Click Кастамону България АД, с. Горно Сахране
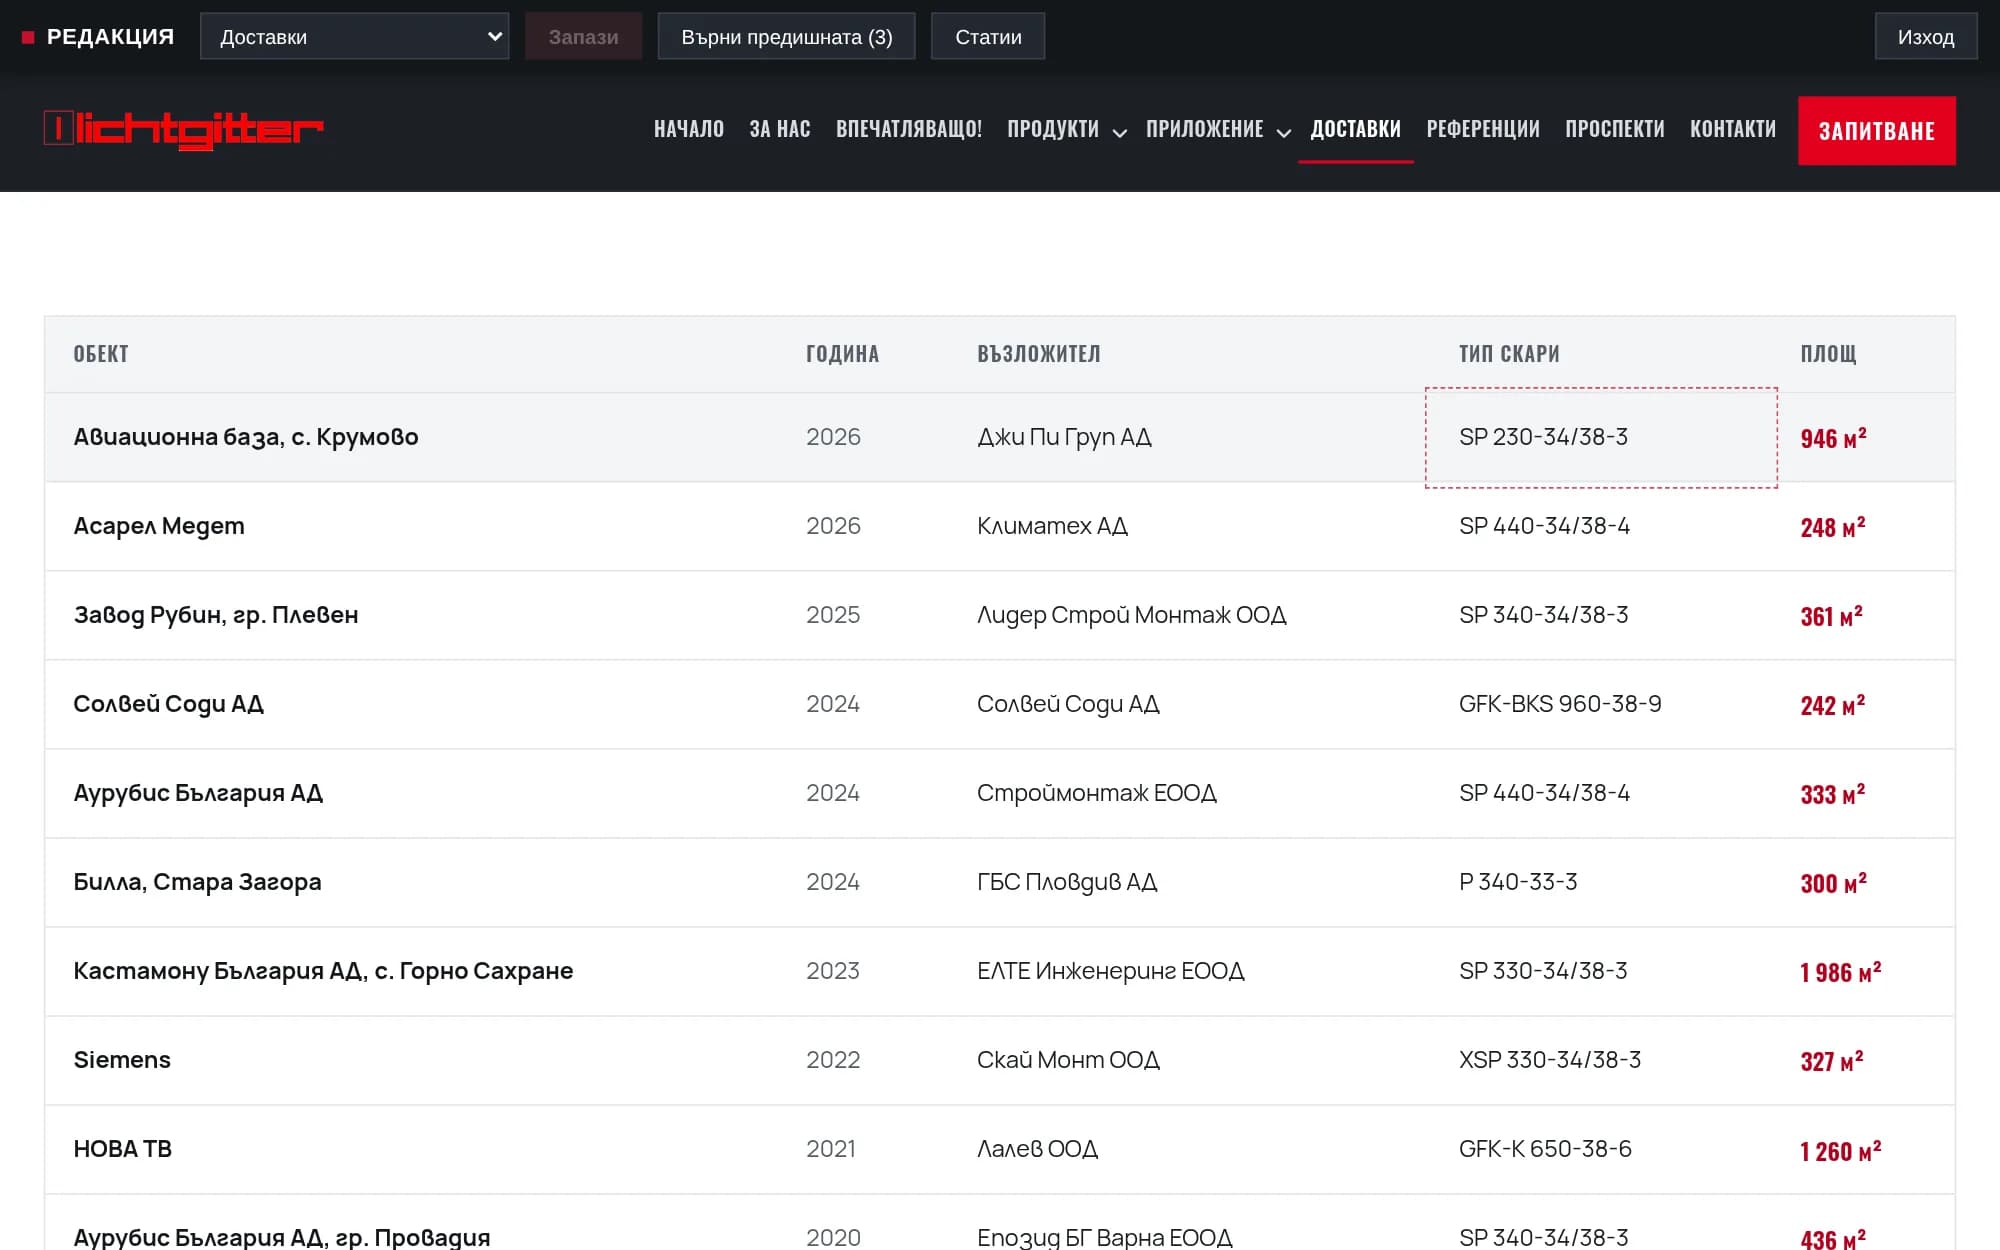This screenshot has height=1250, width=2000. tap(323, 971)
